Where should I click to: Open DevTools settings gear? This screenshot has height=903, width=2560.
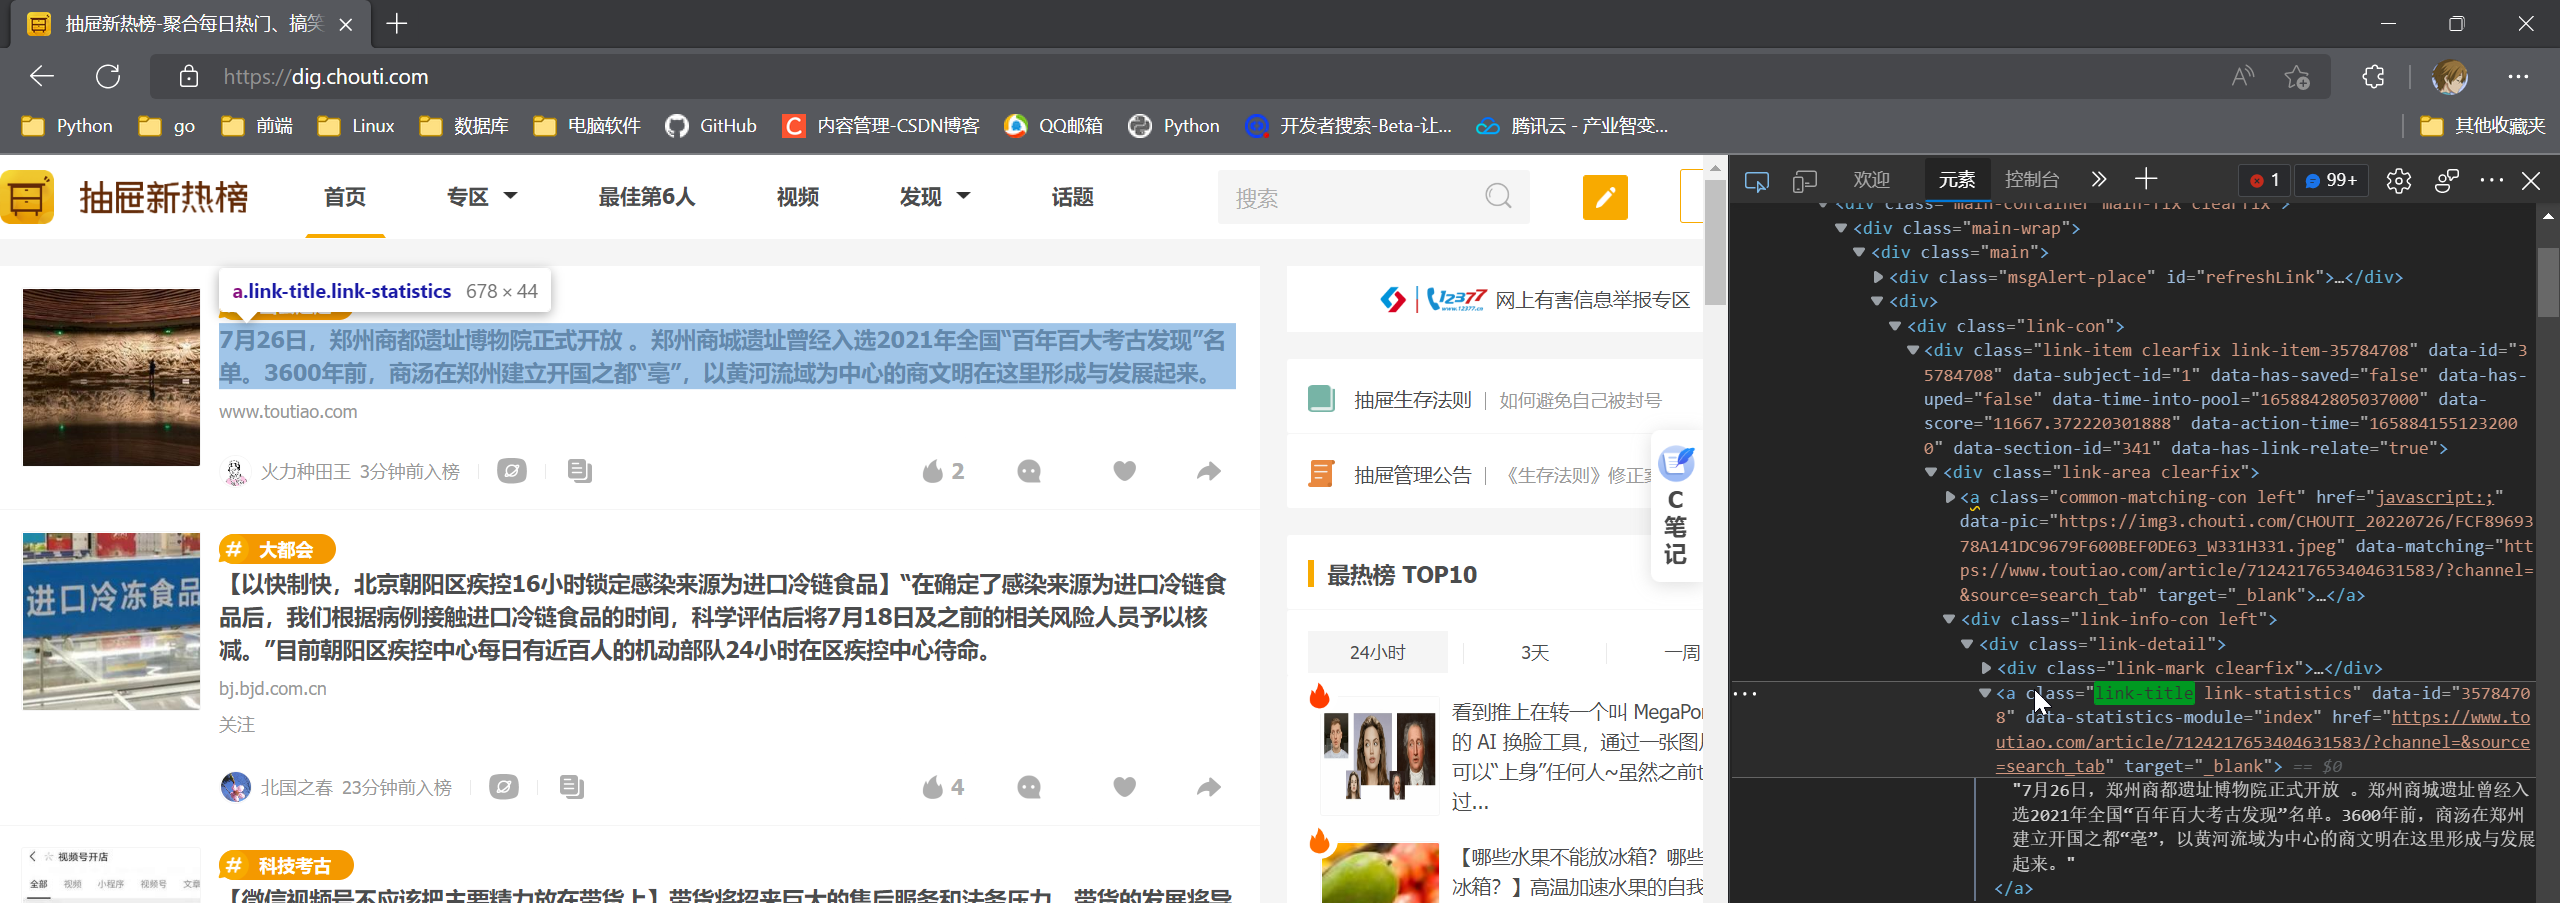click(x=2398, y=181)
